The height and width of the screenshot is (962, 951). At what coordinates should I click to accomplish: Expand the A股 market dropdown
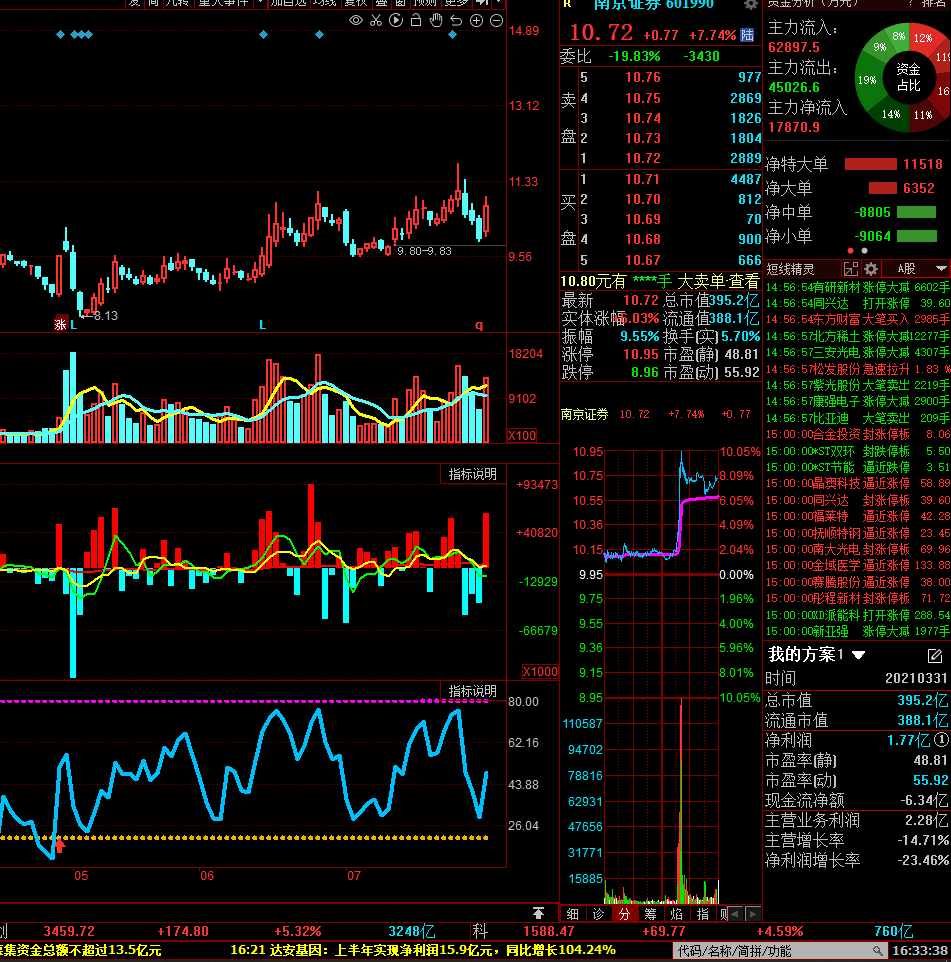[x=941, y=269]
